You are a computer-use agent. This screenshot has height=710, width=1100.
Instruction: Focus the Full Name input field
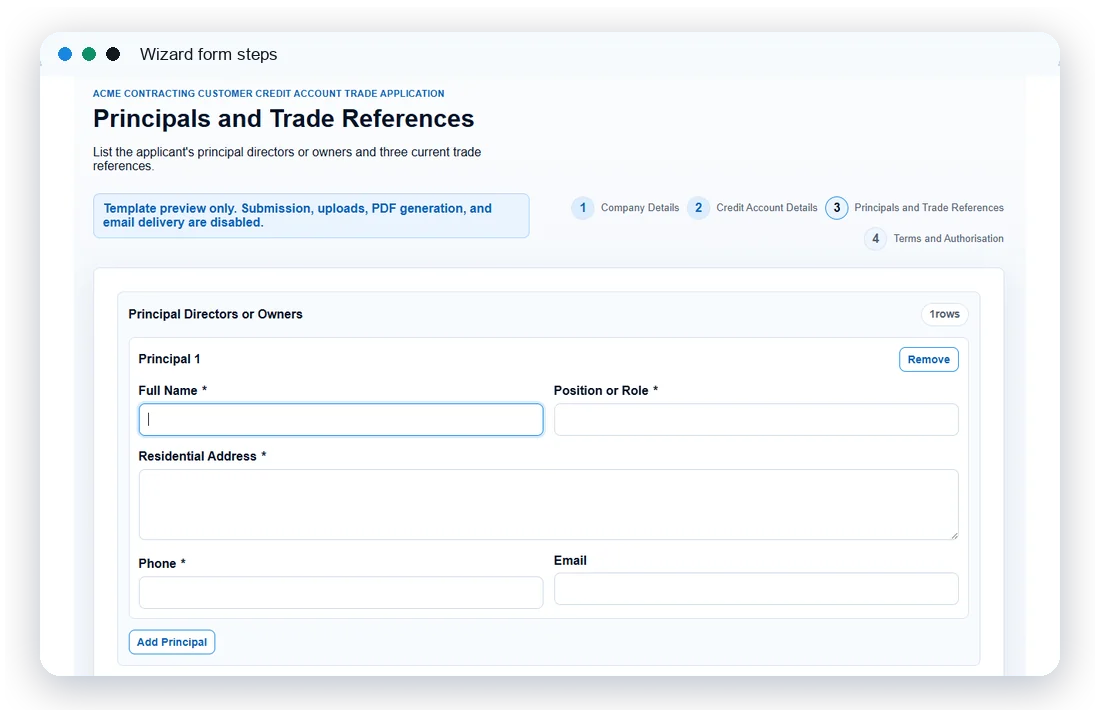pos(341,420)
